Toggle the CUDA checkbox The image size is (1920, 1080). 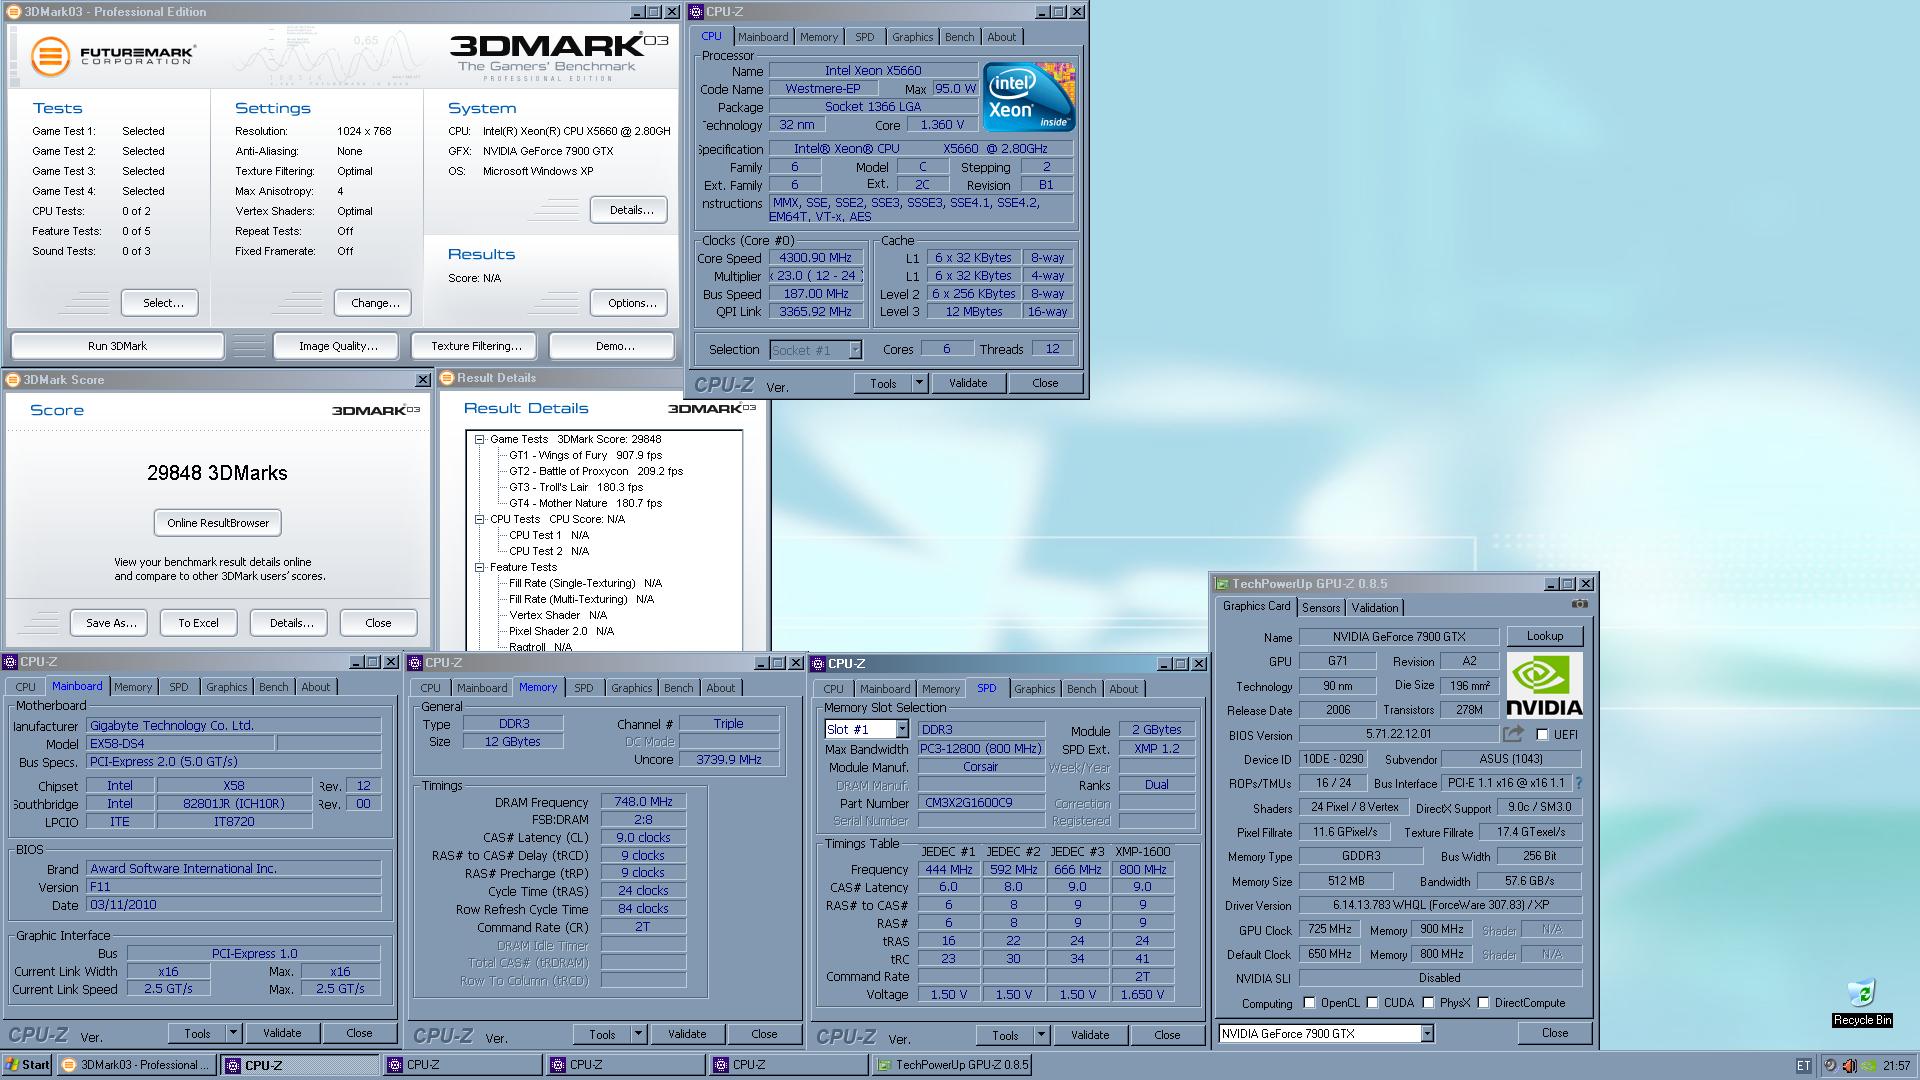[x=1372, y=1003]
